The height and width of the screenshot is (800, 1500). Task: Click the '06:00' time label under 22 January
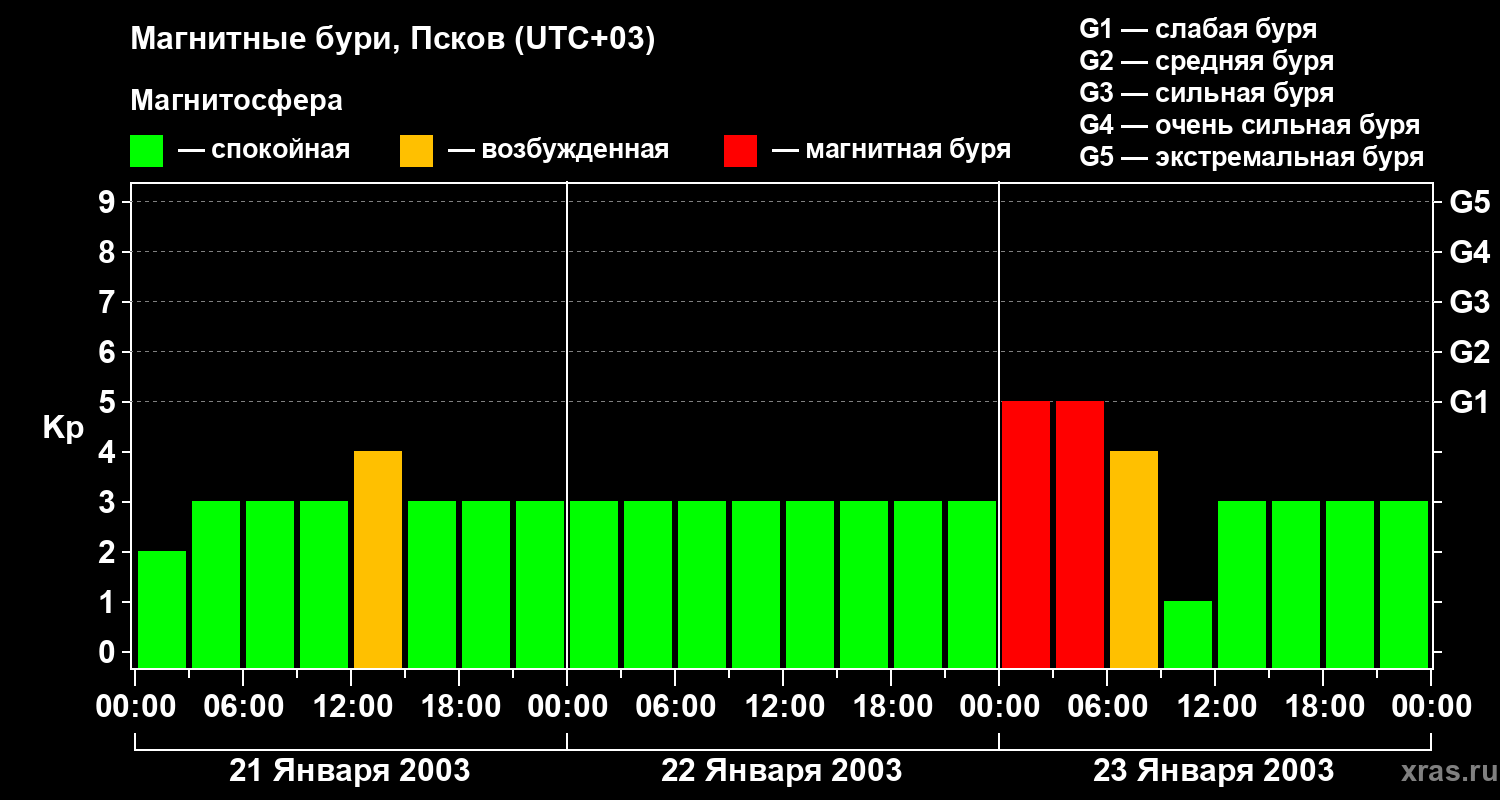(675, 707)
